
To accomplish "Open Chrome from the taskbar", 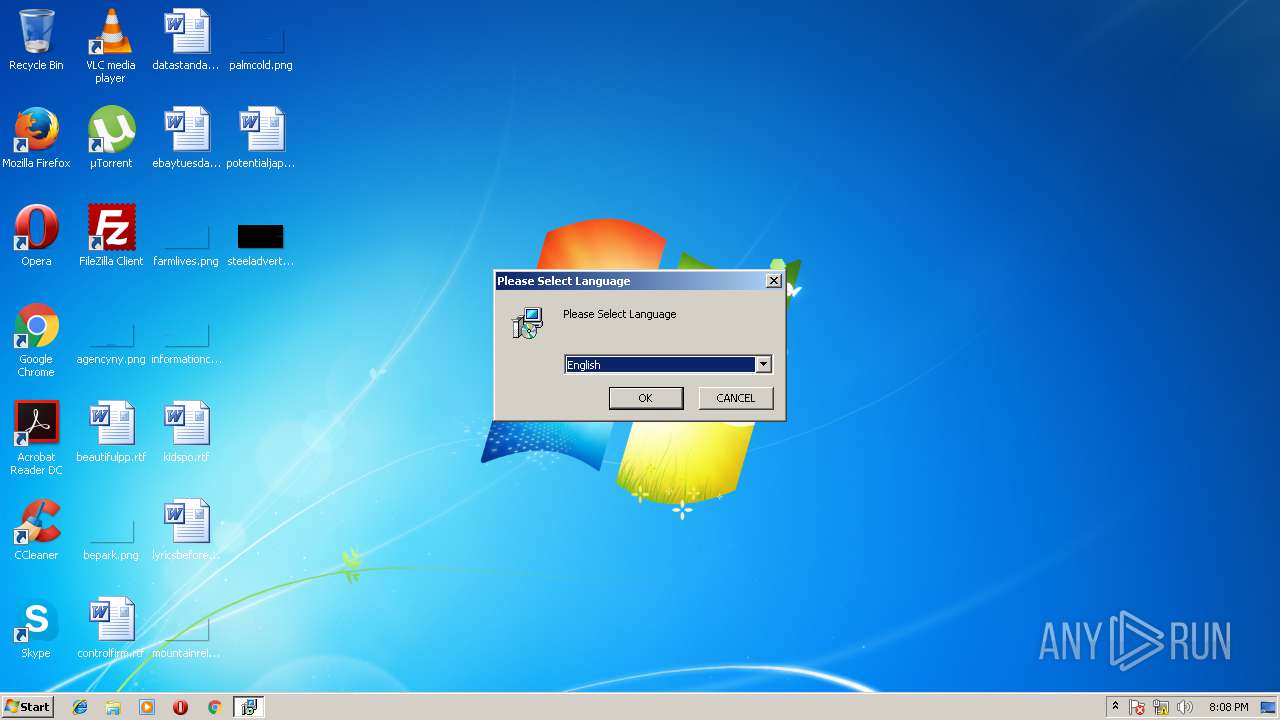I will tap(214, 707).
